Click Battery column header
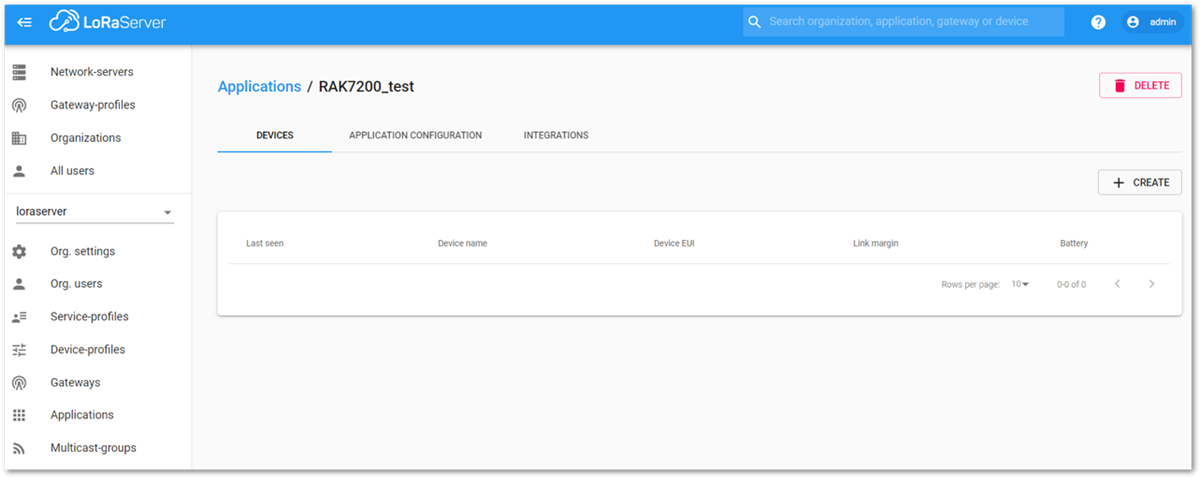The height and width of the screenshot is (478, 1200). [1074, 244]
